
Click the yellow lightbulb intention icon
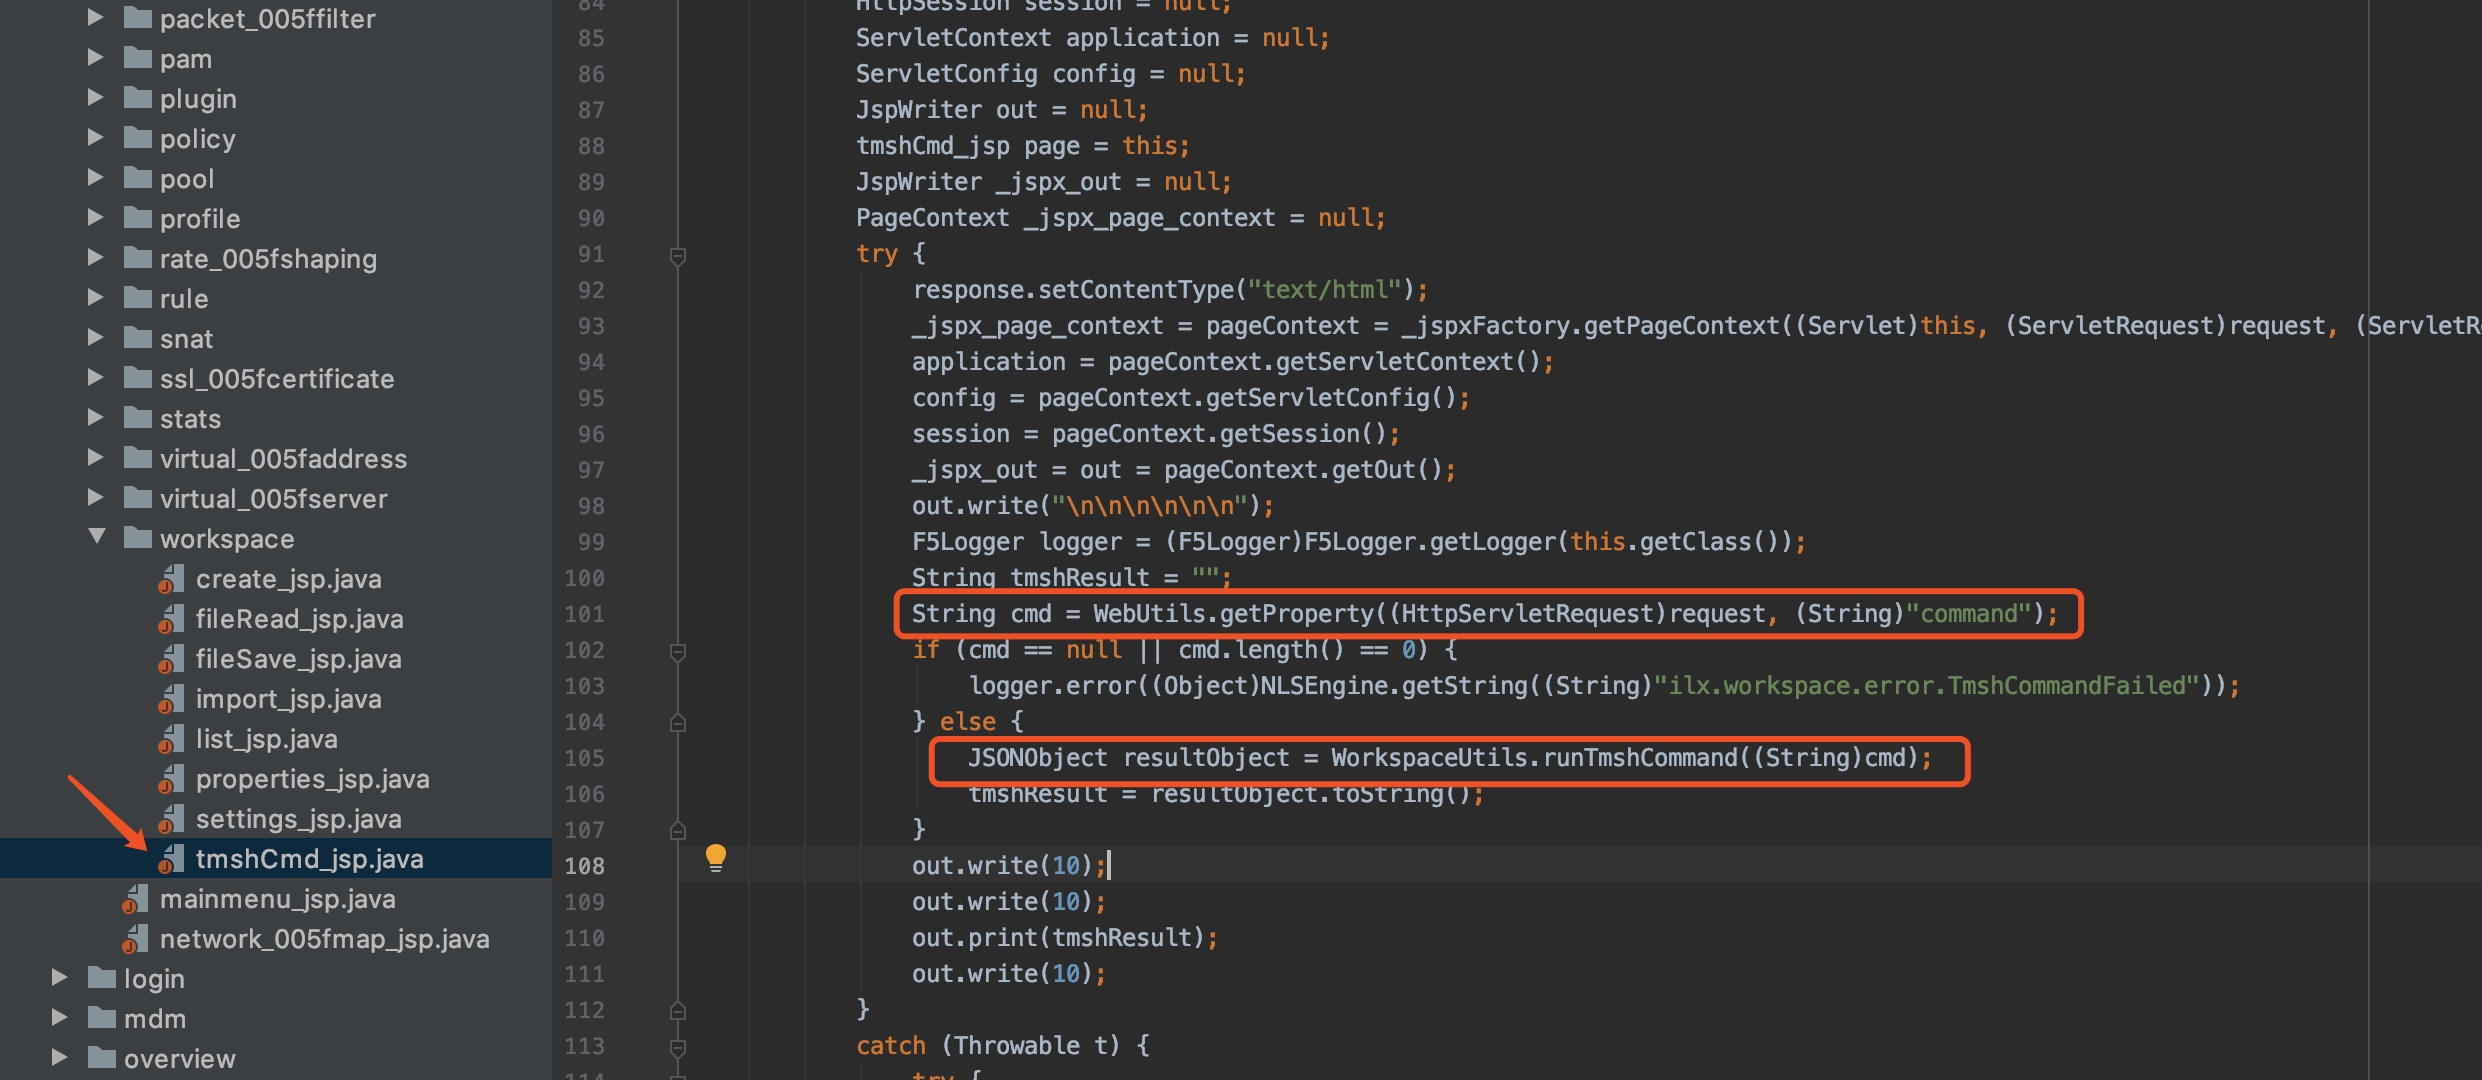point(716,858)
